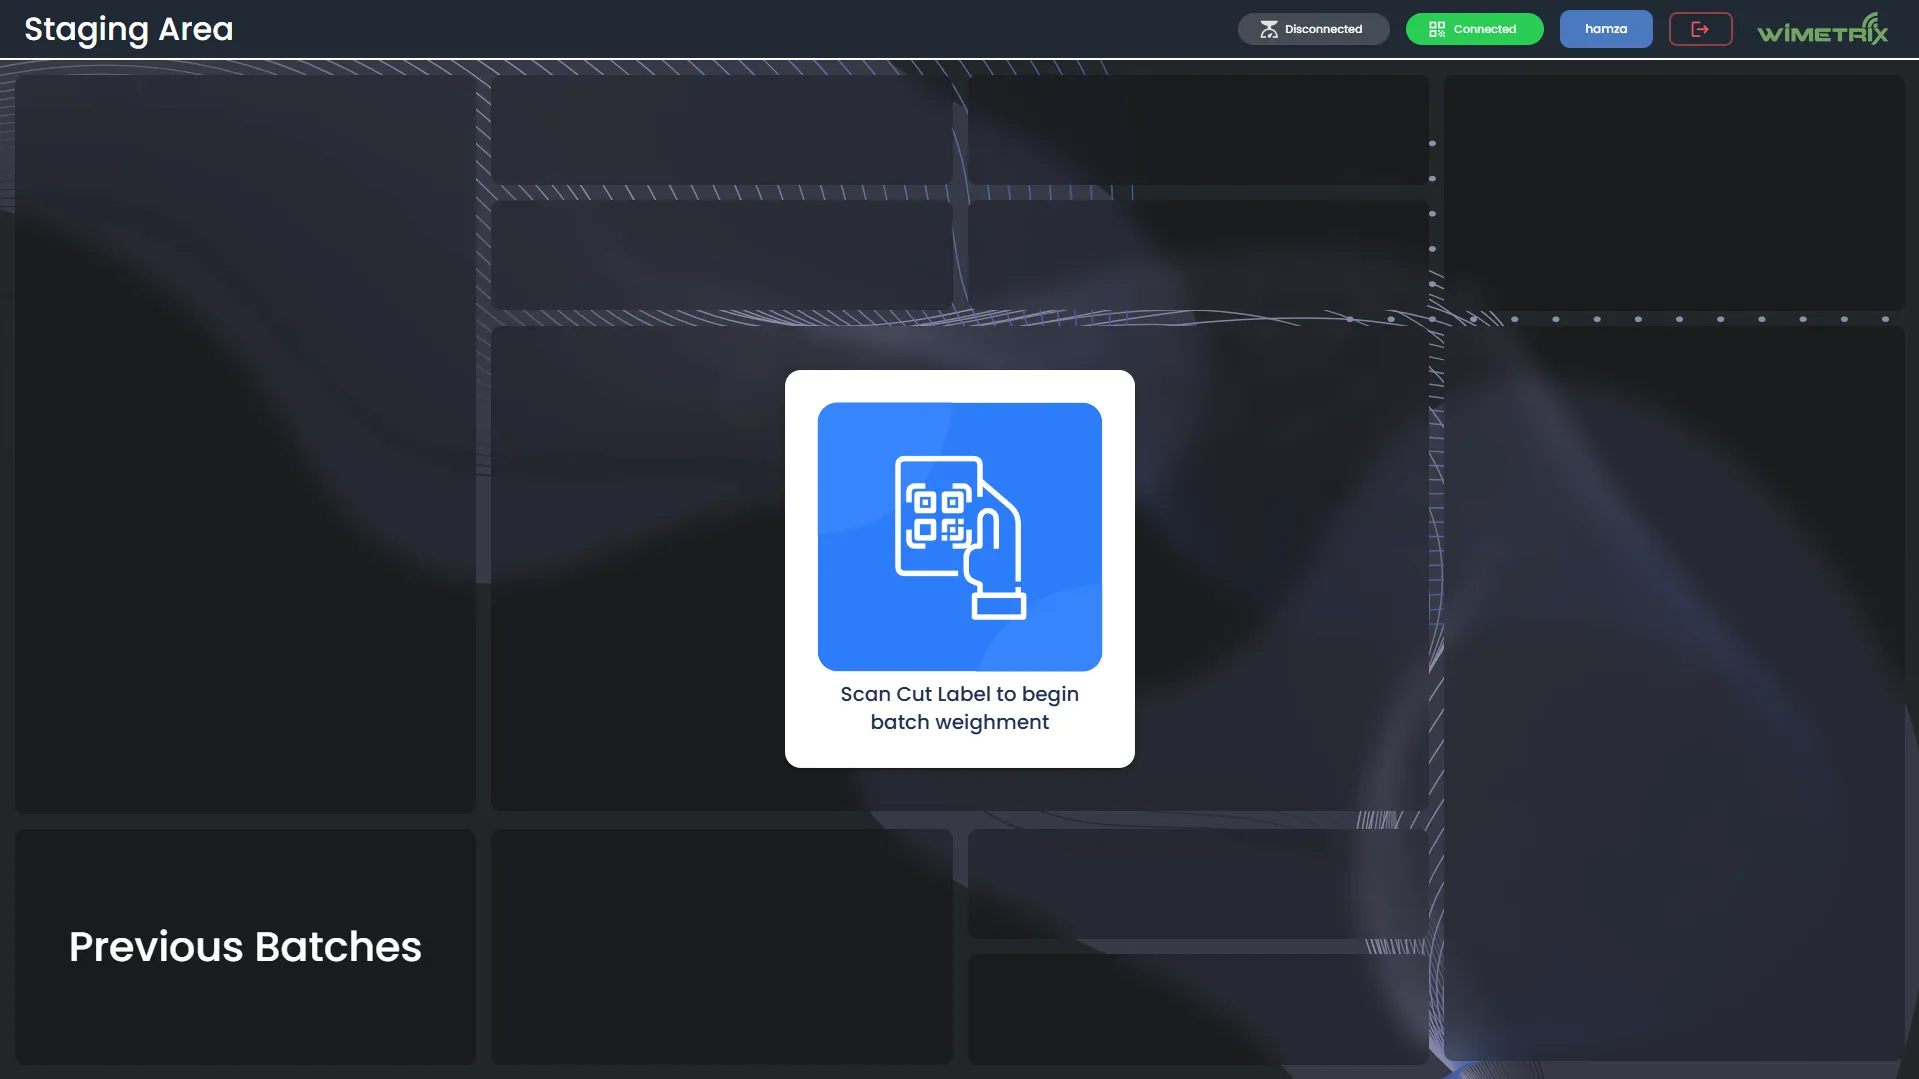Click the large empty panel in the top-right corner

1673,192
